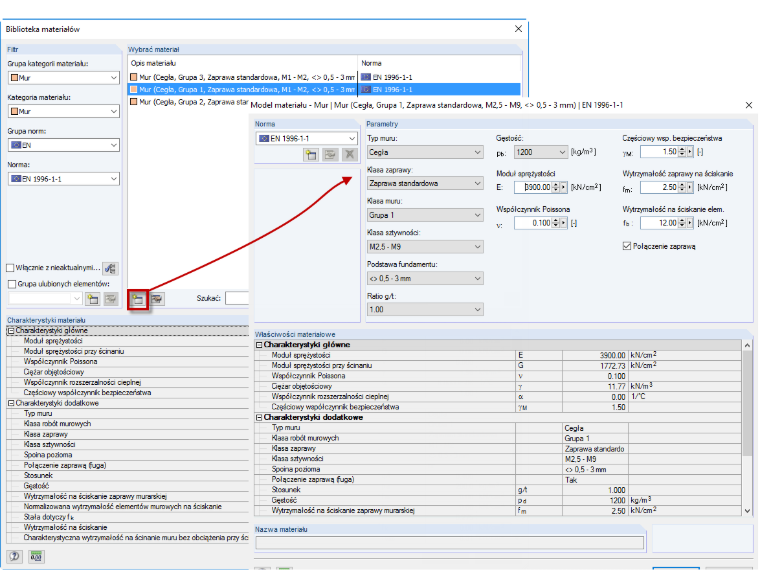Image resolution: width=760 pixels, height=588 pixels.
Task: Click Zaprawa standardo cell in properties table
Action: coord(594,449)
